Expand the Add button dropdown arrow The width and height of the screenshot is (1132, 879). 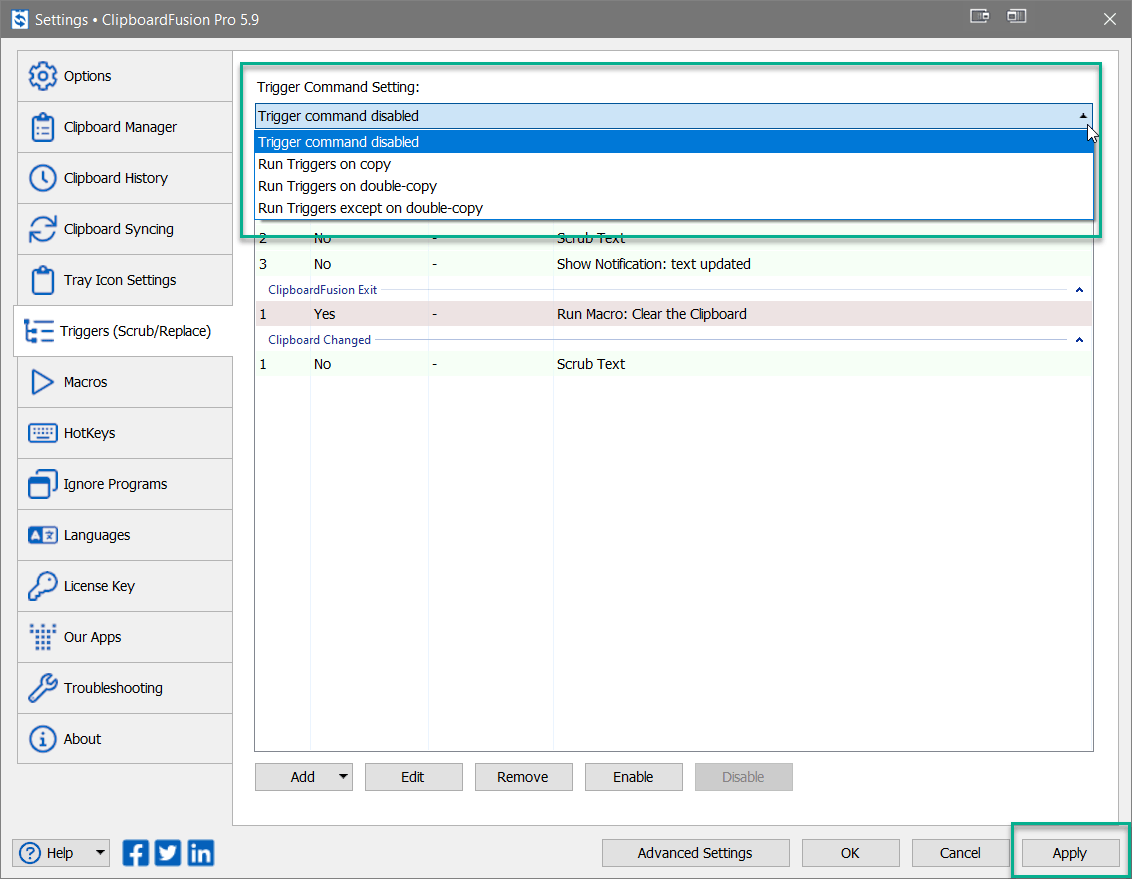coord(341,777)
